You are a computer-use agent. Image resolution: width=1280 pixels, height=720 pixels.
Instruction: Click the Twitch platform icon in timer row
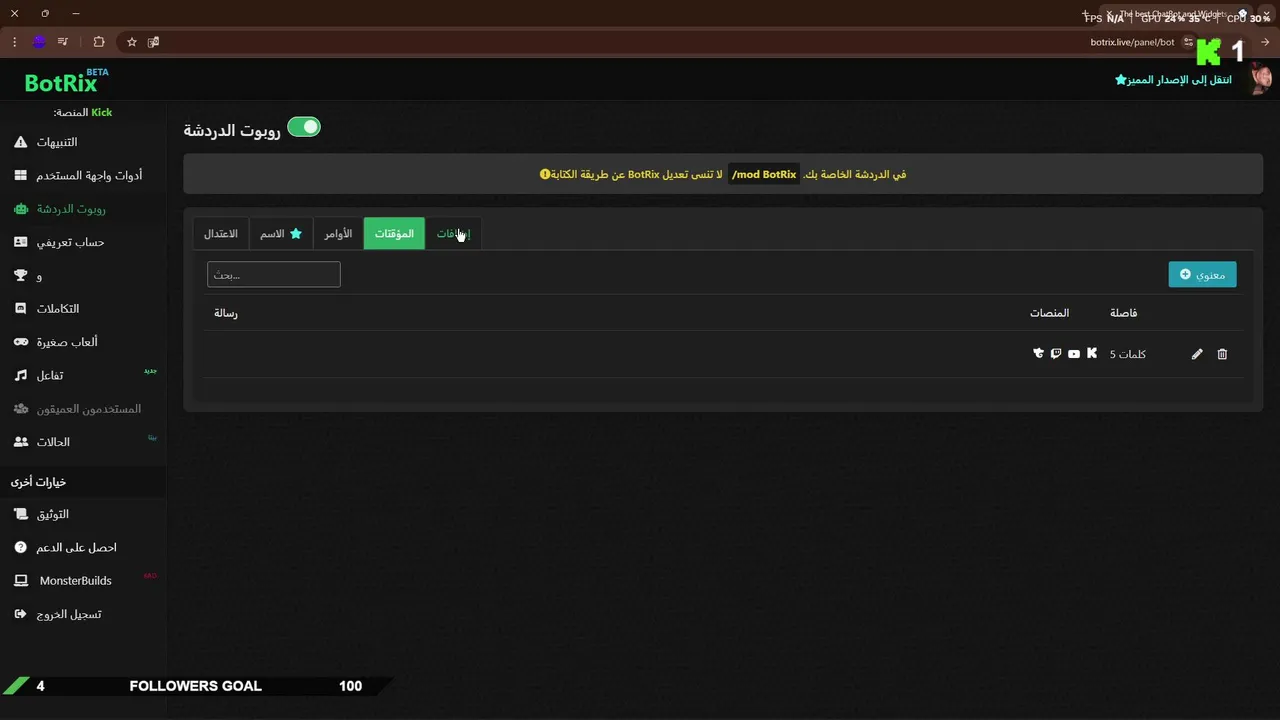point(1056,354)
